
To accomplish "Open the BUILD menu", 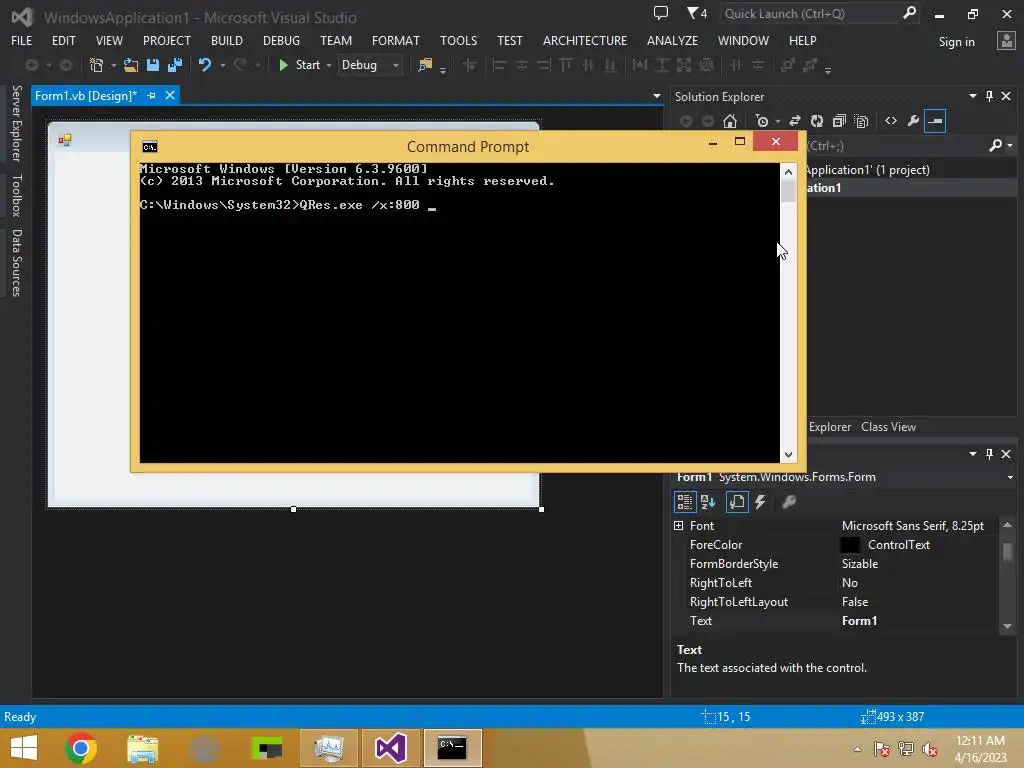I will click(227, 40).
